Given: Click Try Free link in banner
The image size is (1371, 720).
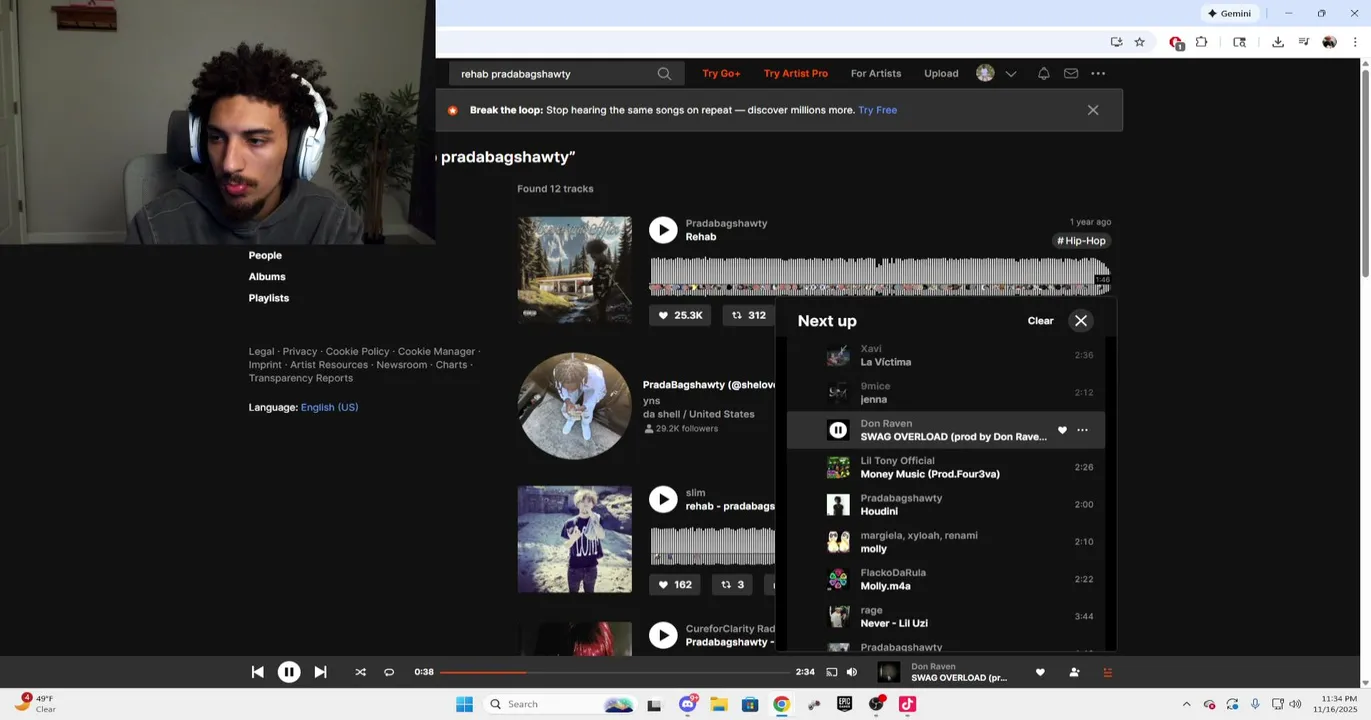Looking at the screenshot, I should click(877, 110).
